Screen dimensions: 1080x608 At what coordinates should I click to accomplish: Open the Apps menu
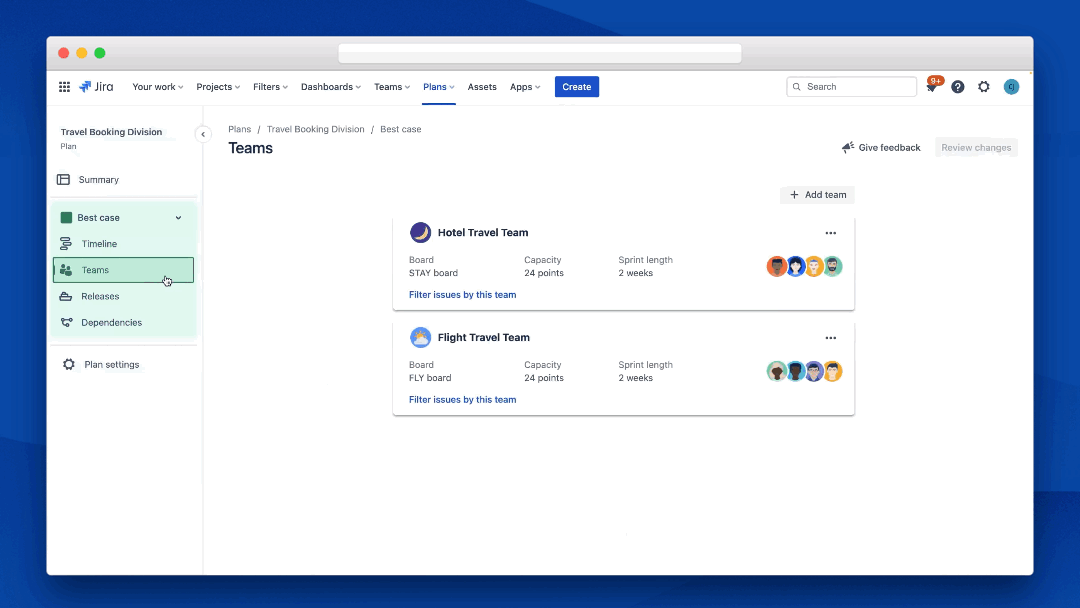[x=524, y=87]
